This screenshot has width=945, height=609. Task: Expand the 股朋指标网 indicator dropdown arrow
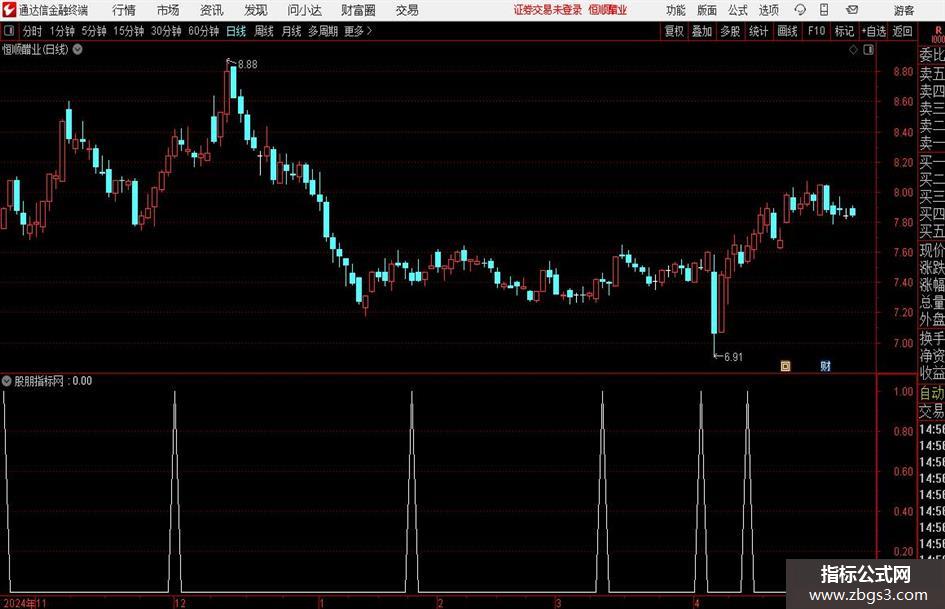pyautogui.click(x=7, y=381)
